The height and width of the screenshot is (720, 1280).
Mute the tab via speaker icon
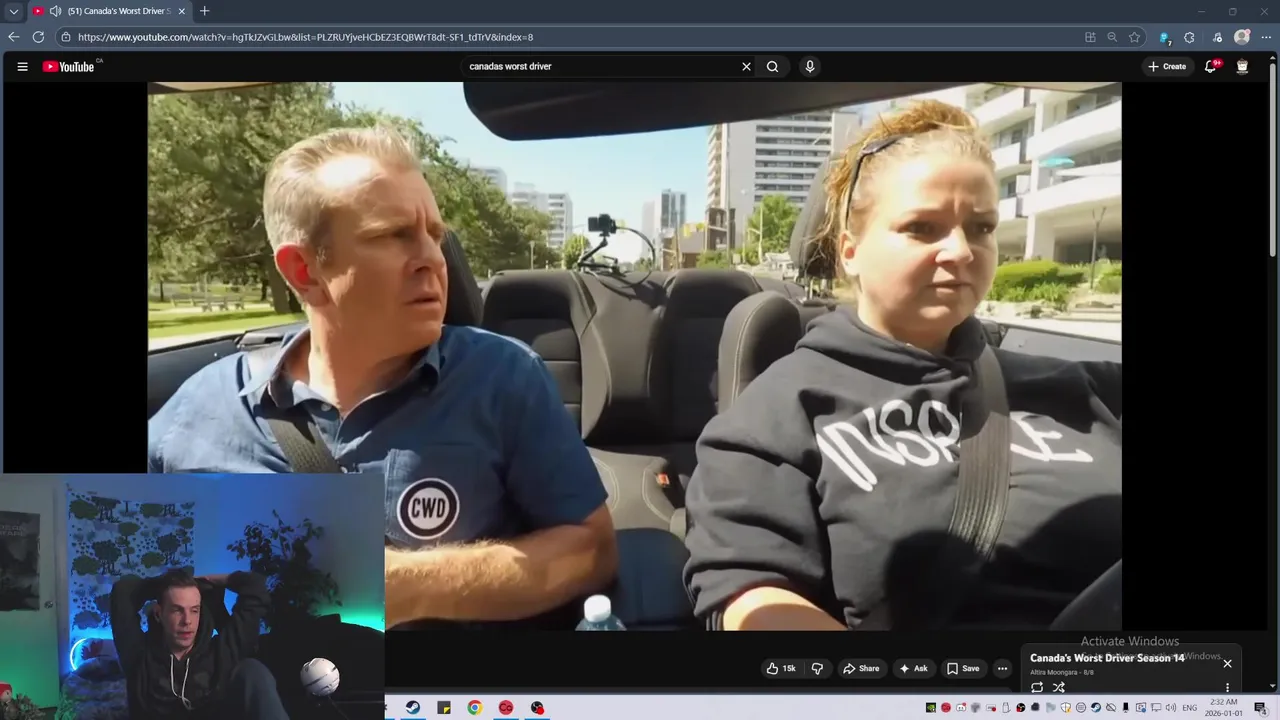55,11
